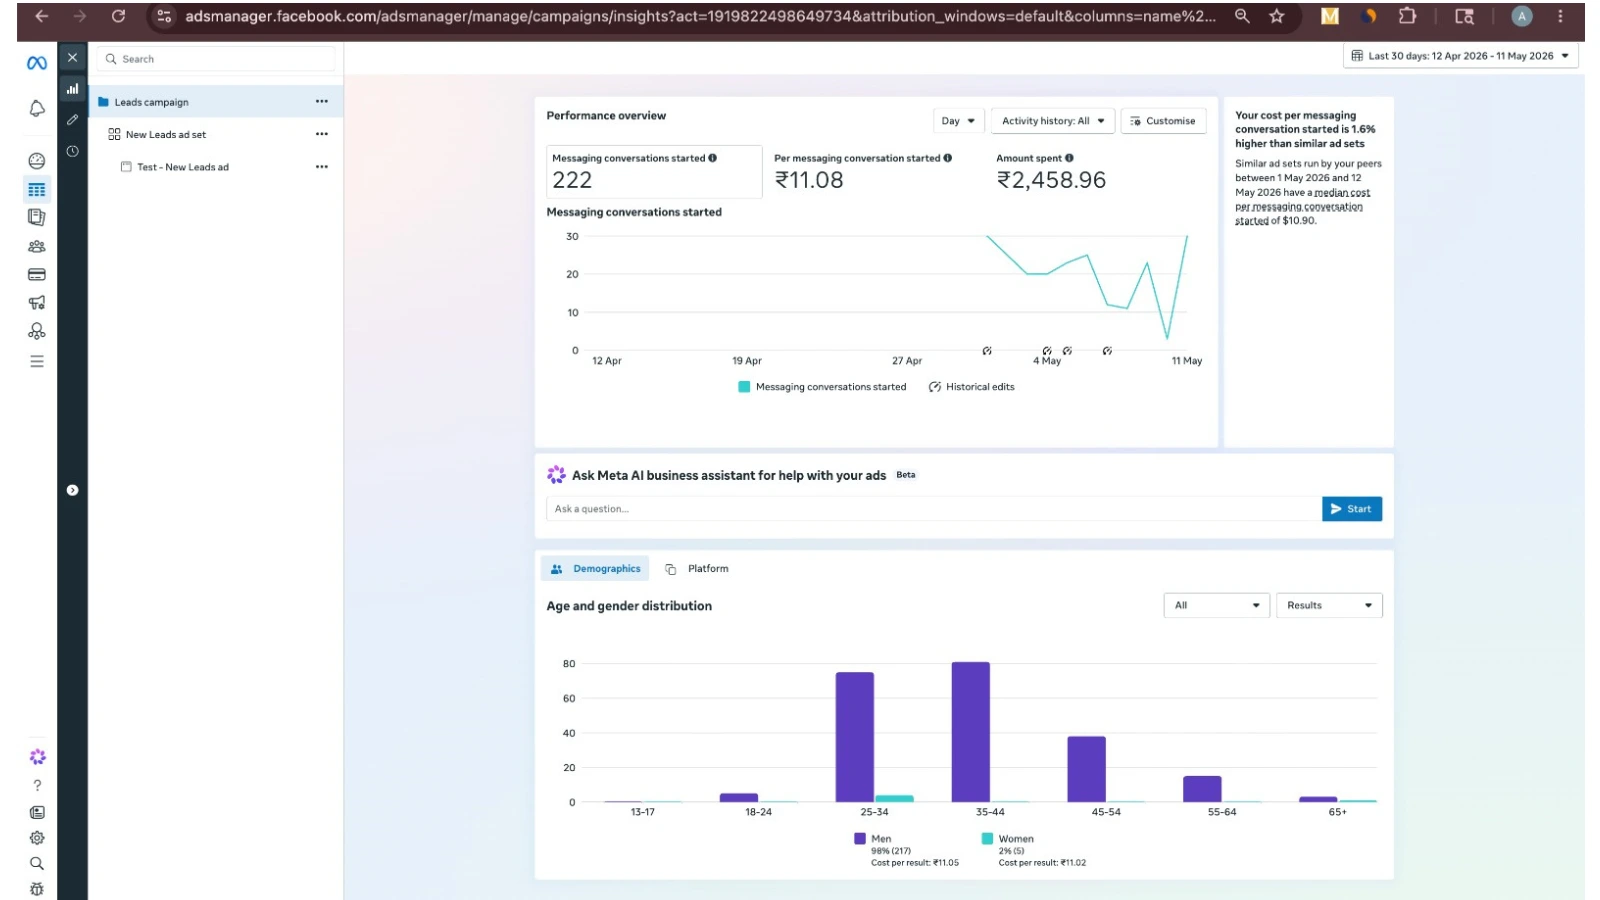The width and height of the screenshot is (1600, 900).
Task: Select Campaigns table grid icon
Action: (37, 189)
